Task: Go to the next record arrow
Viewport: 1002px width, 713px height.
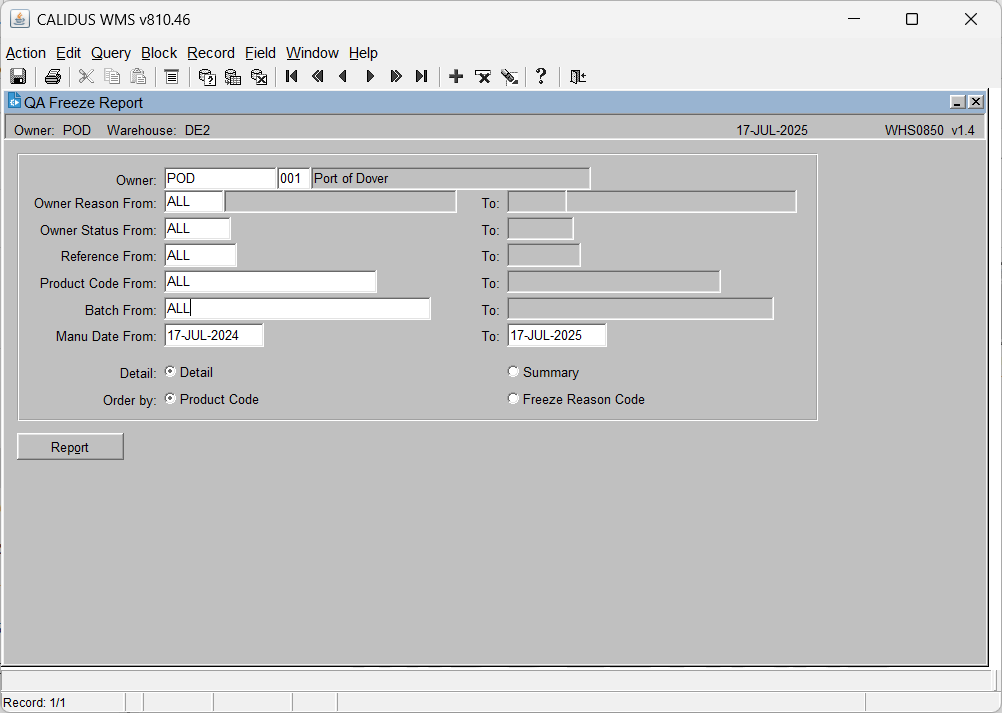Action: (x=370, y=77)
